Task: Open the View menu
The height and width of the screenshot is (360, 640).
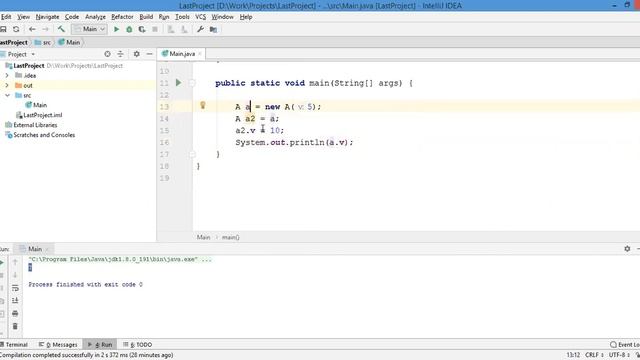Action: (x=23, y=17)
